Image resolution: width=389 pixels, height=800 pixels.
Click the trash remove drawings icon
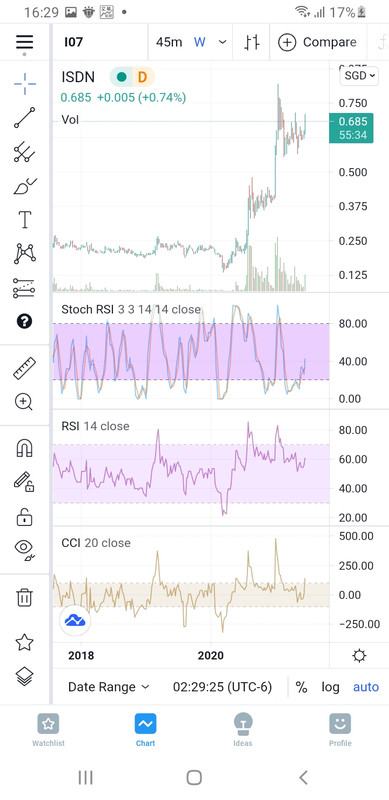pyautogui.click(x=25, y=596)
